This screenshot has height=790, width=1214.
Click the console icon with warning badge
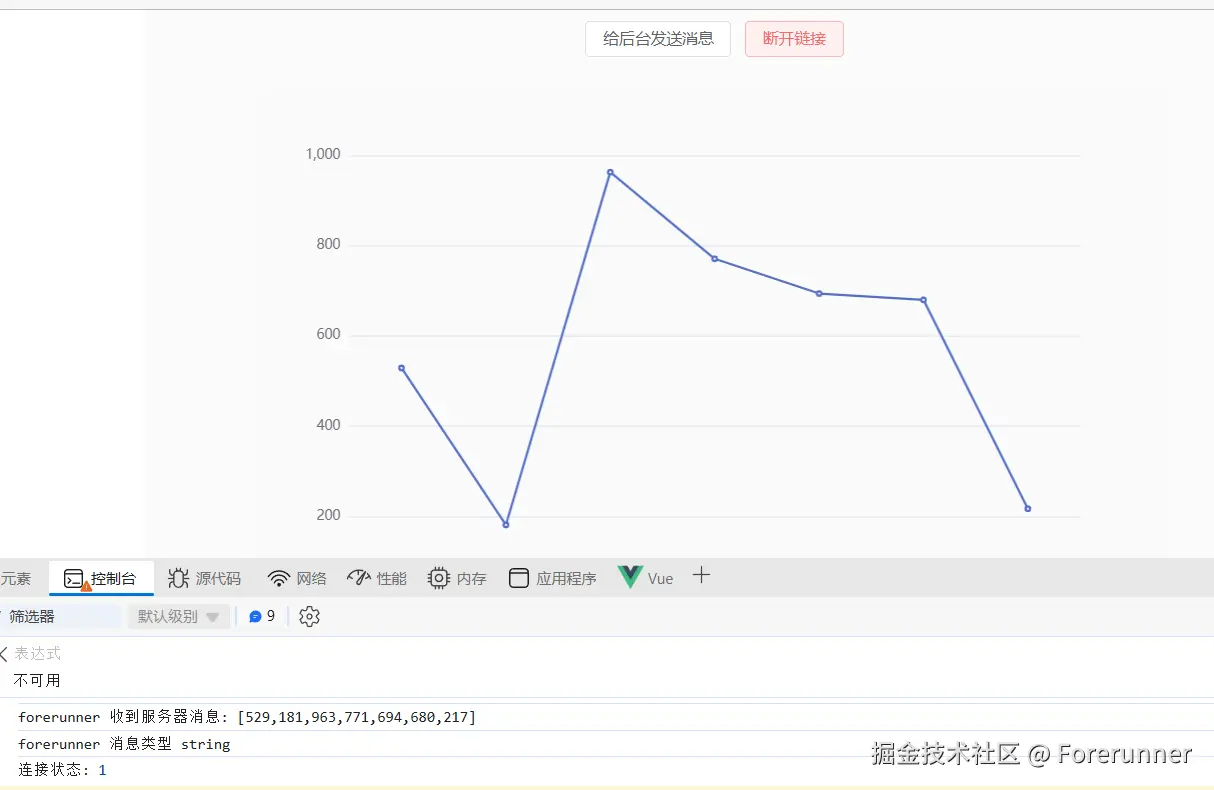[x=75, y=579]
